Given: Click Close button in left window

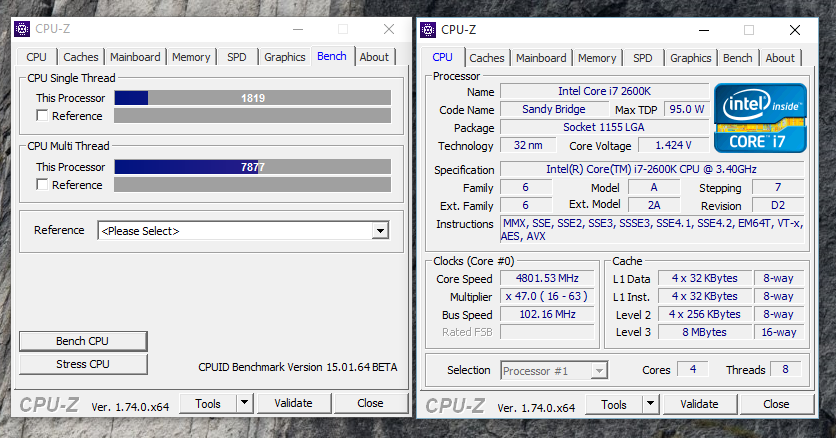Looking at the screenshot, I should 370,403.
